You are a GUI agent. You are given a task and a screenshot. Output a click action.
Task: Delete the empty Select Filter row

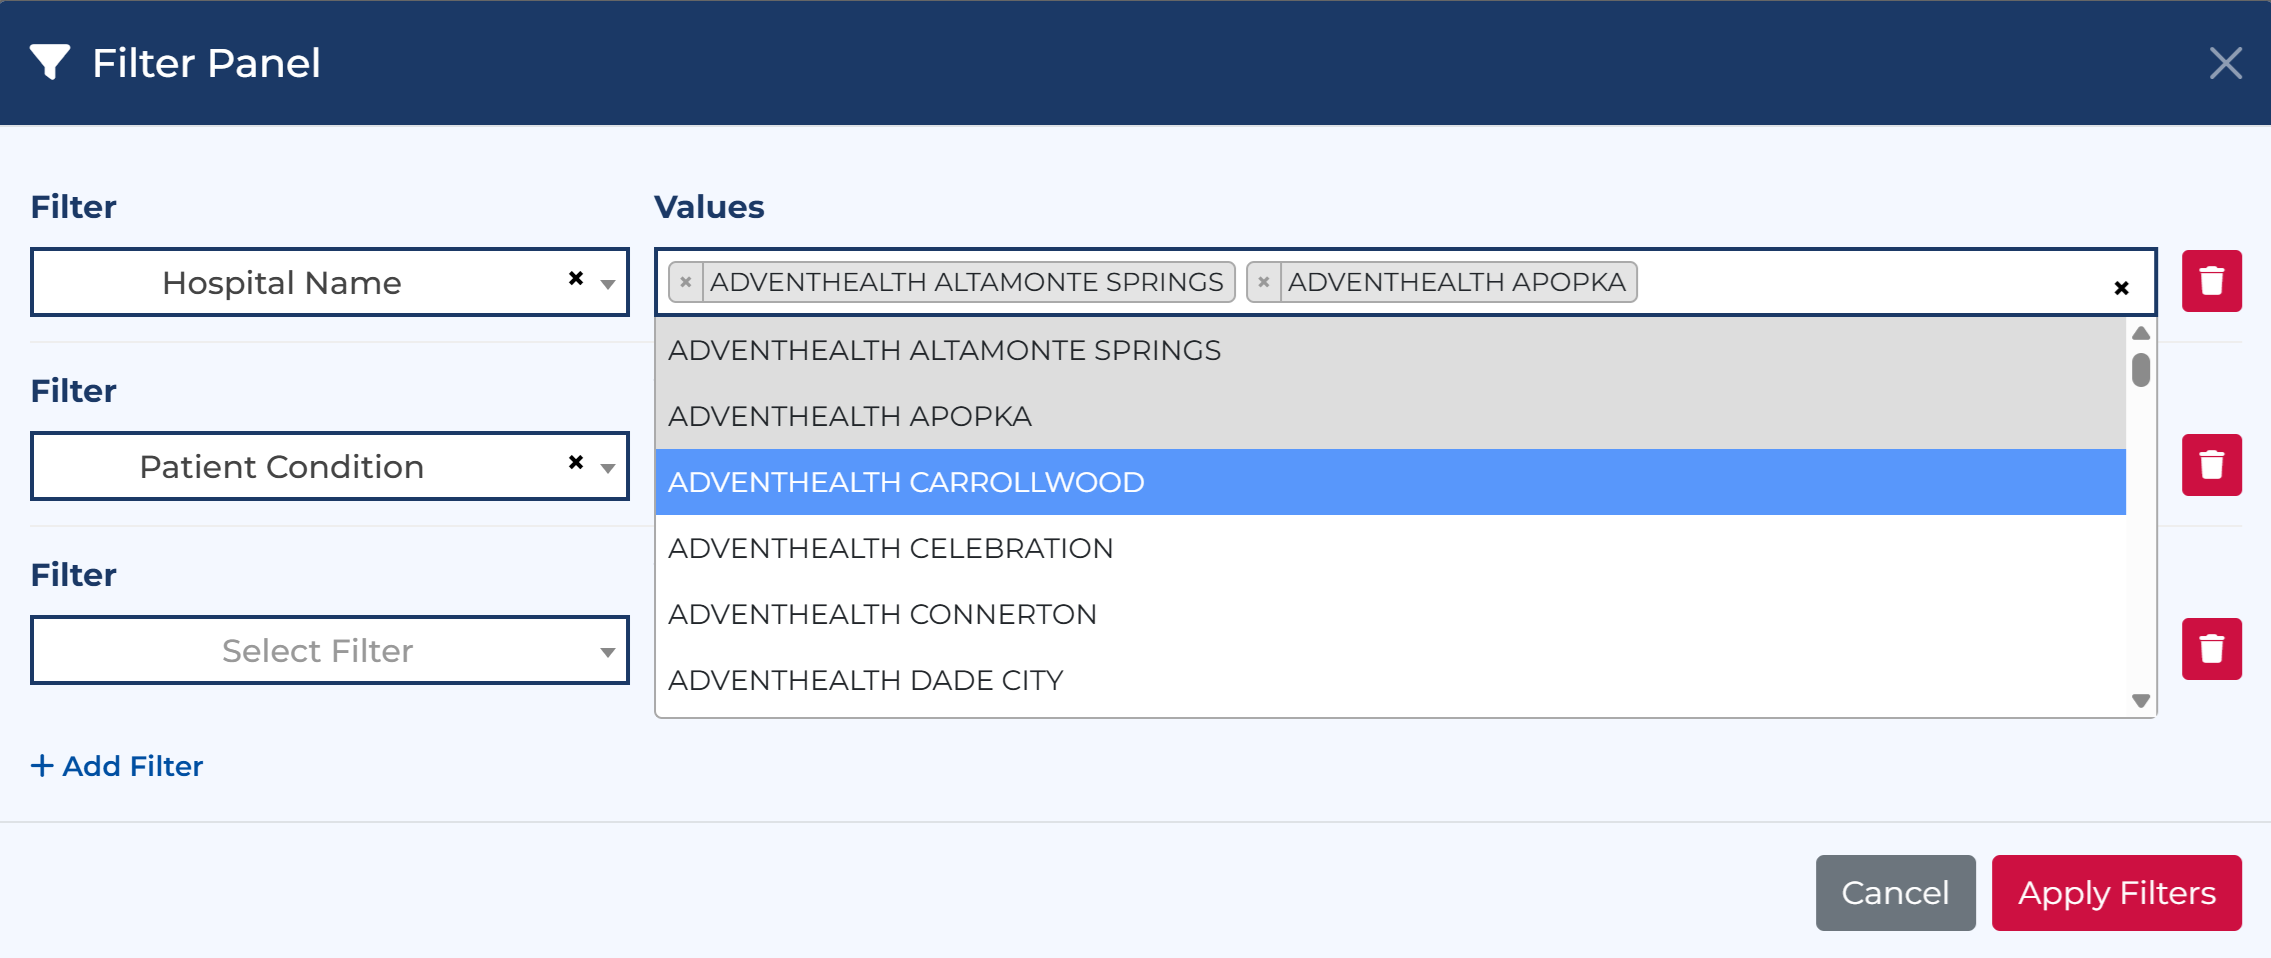pos(2211,649)
